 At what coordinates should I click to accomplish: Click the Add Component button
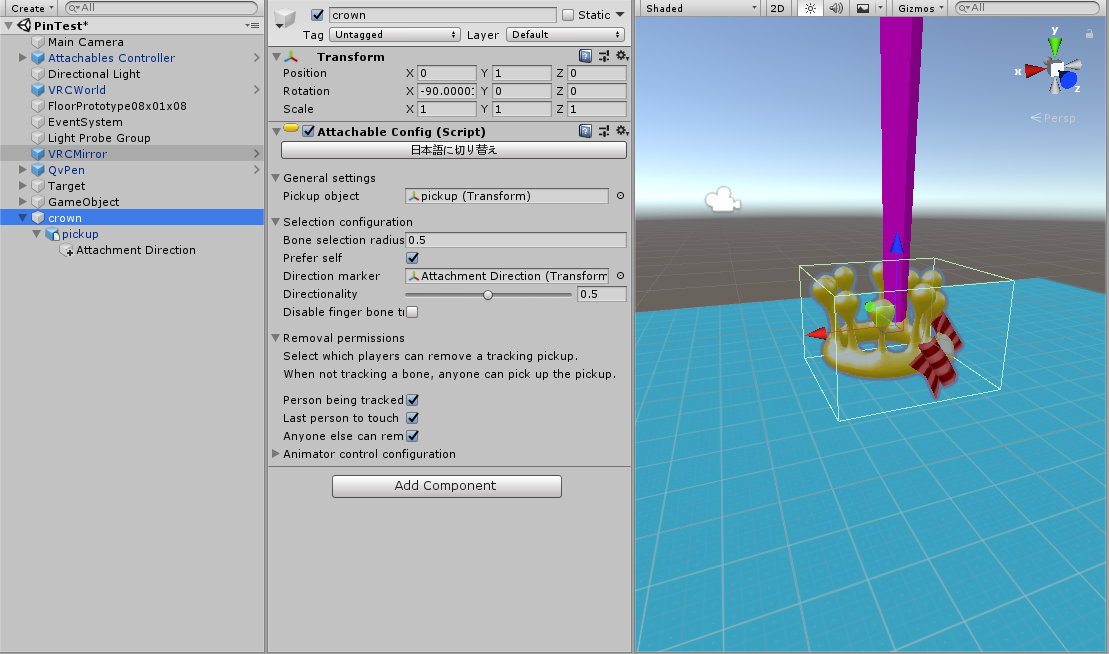(446, 486)
